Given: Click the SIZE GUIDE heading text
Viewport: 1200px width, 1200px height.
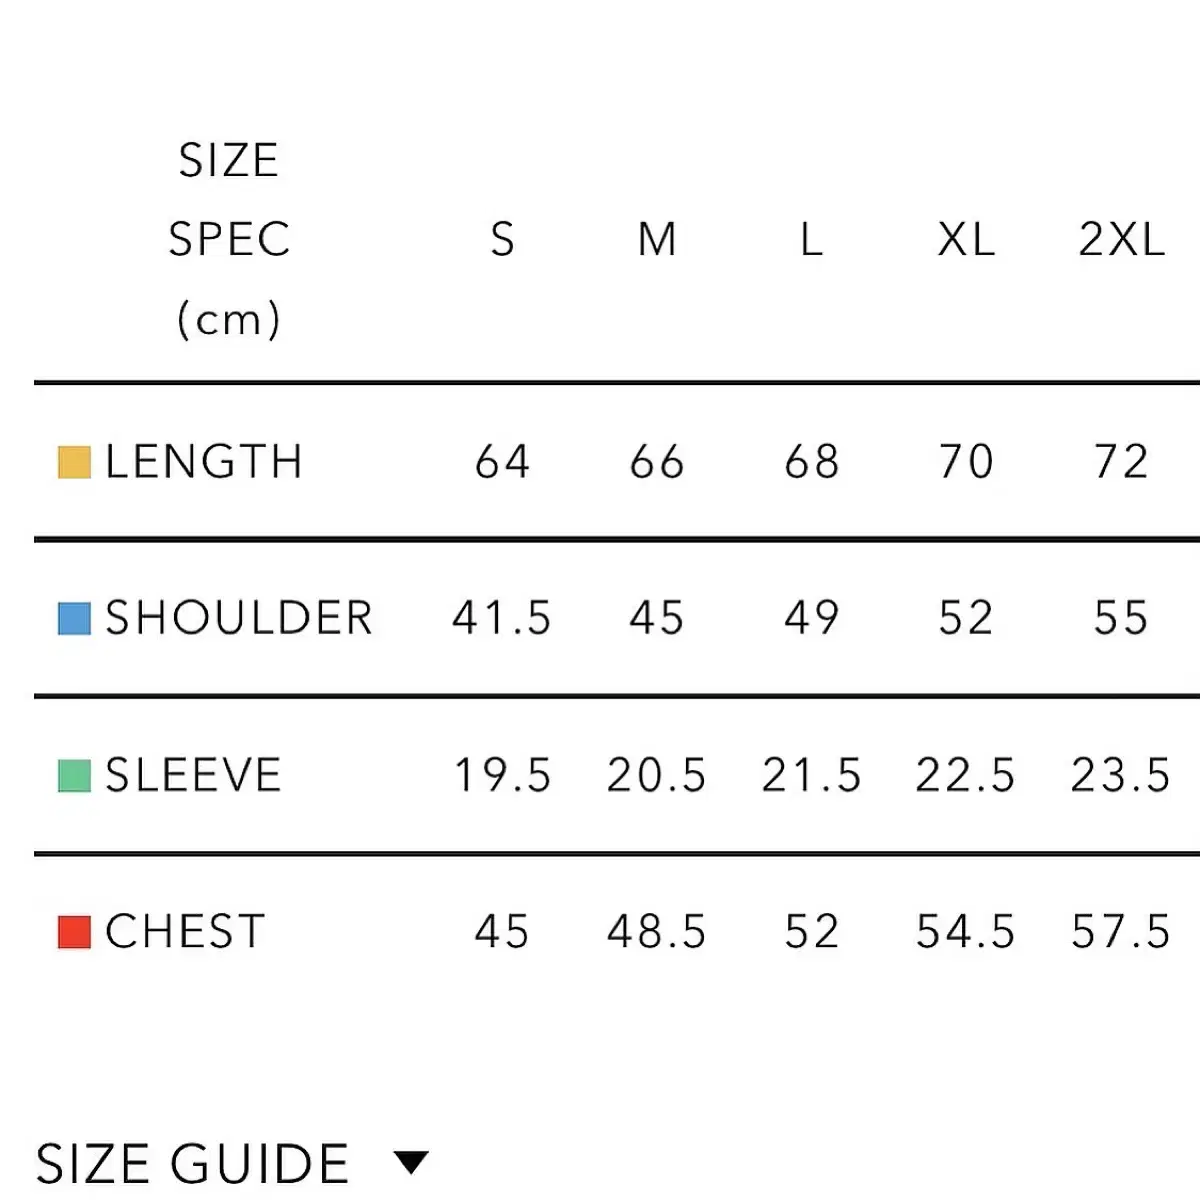Looking at the screenshot, I should [x=192, y=1164].
